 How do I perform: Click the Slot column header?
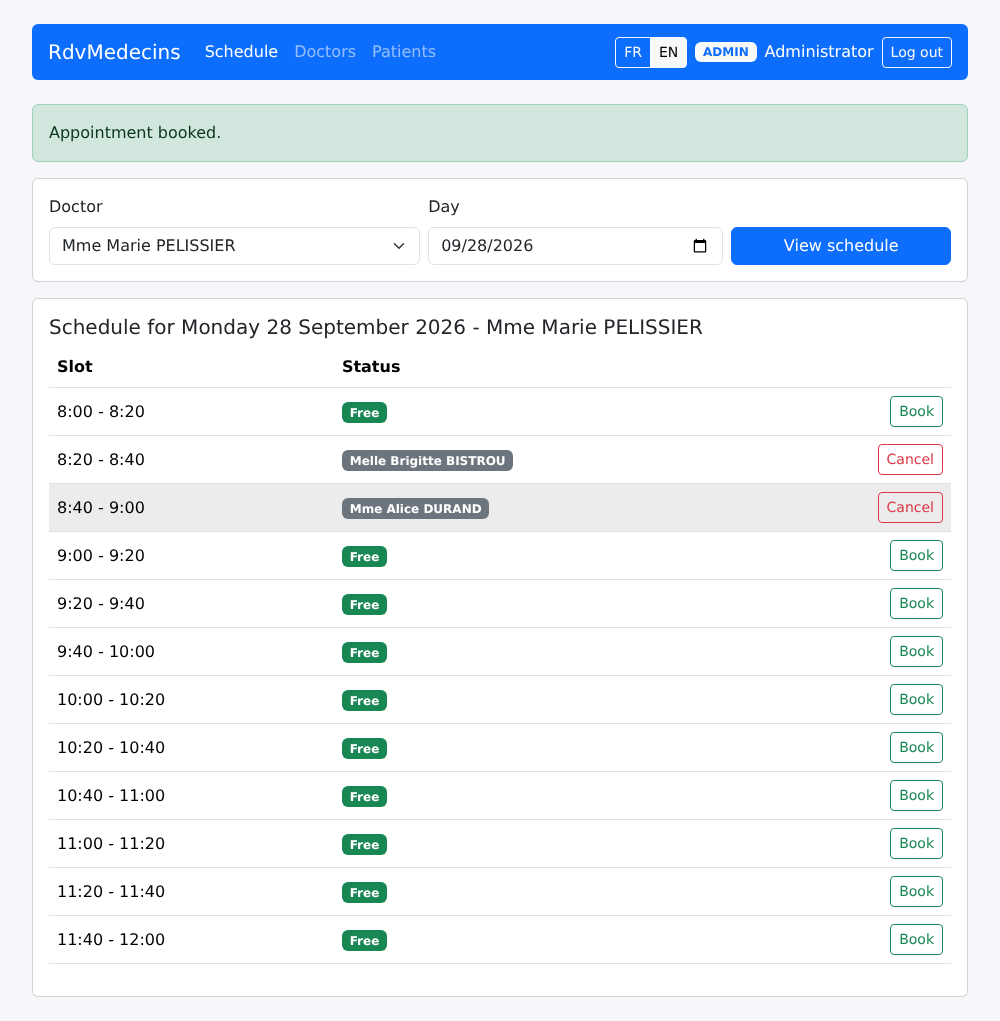pos(75,367)
